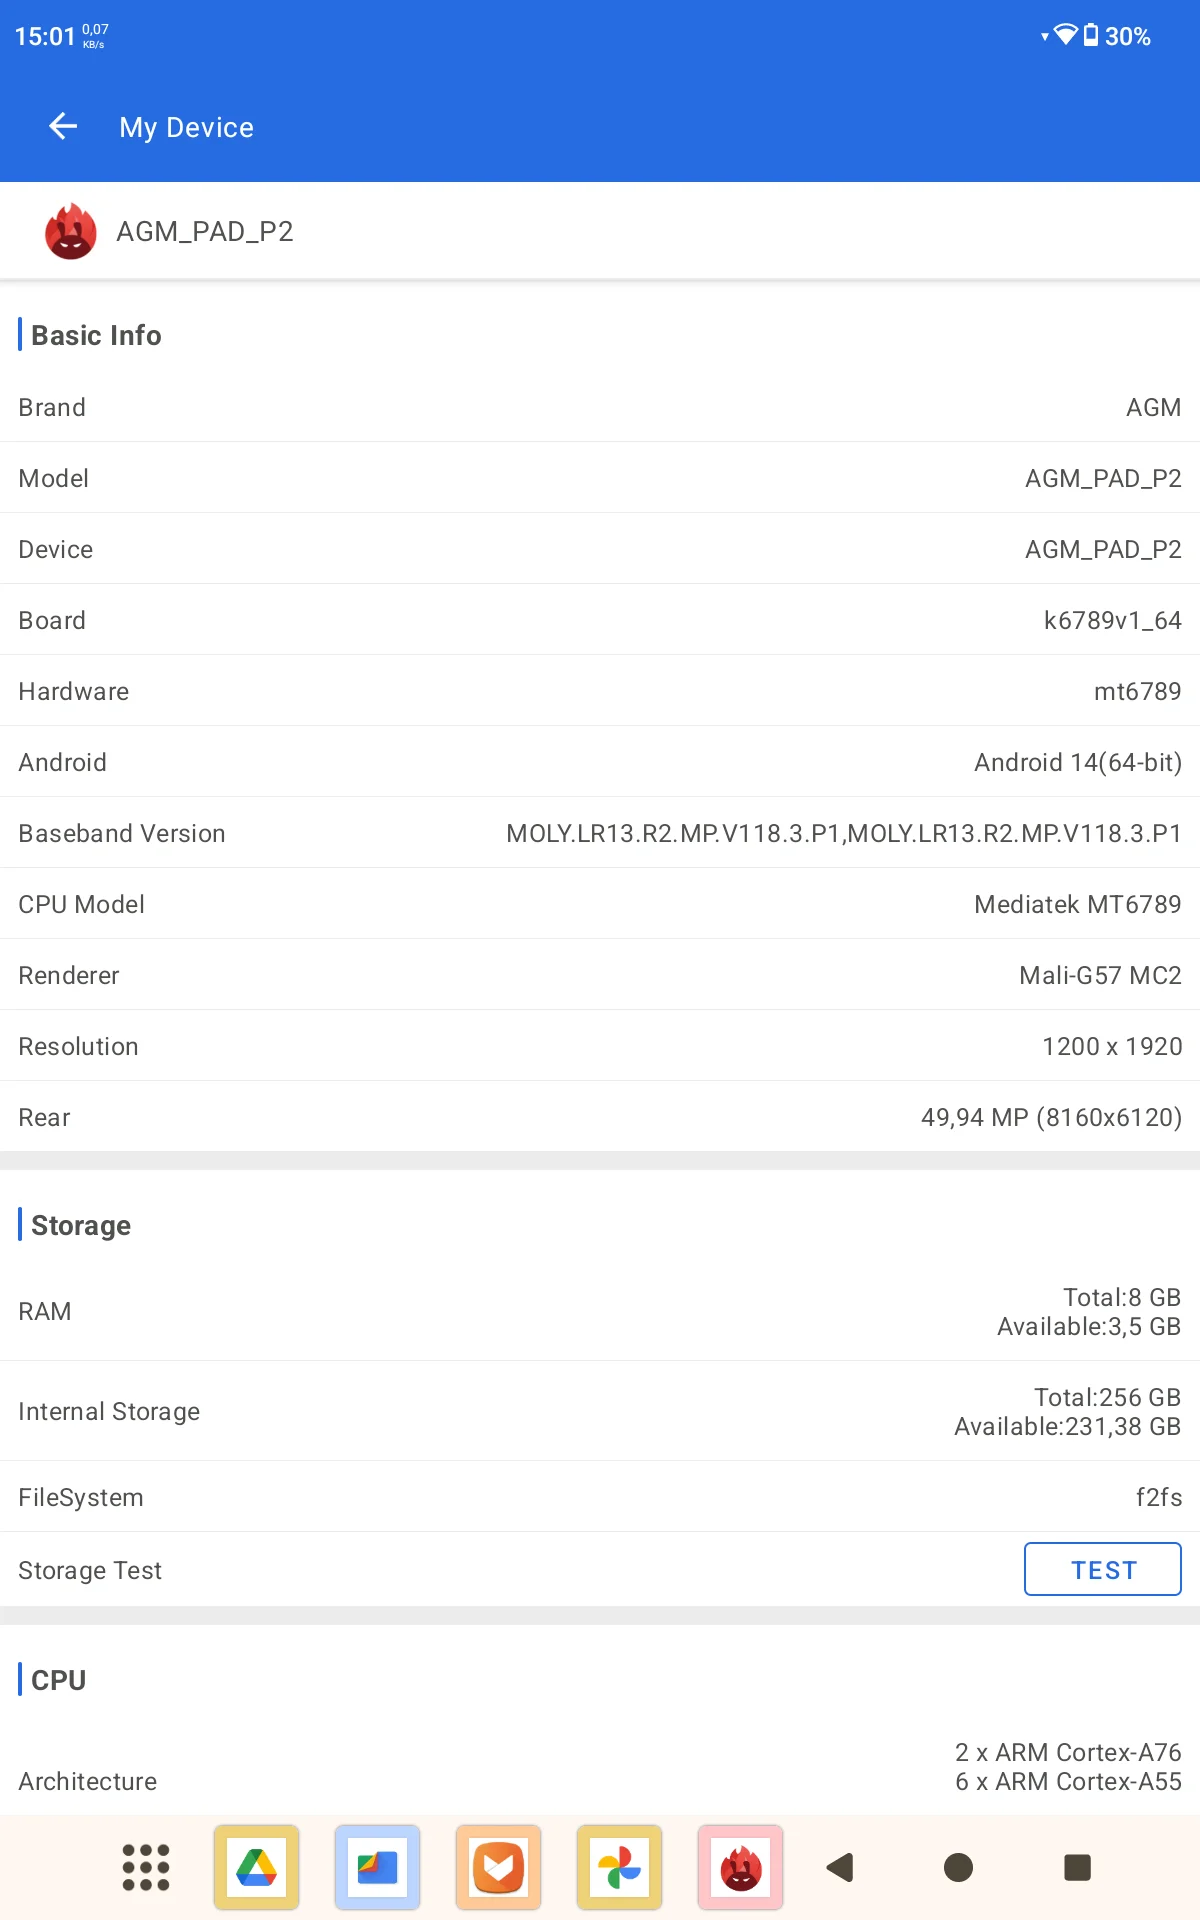Tap the RAM Total 8 GB row
The image size is (1200, 1920).
coord(600,1311)
